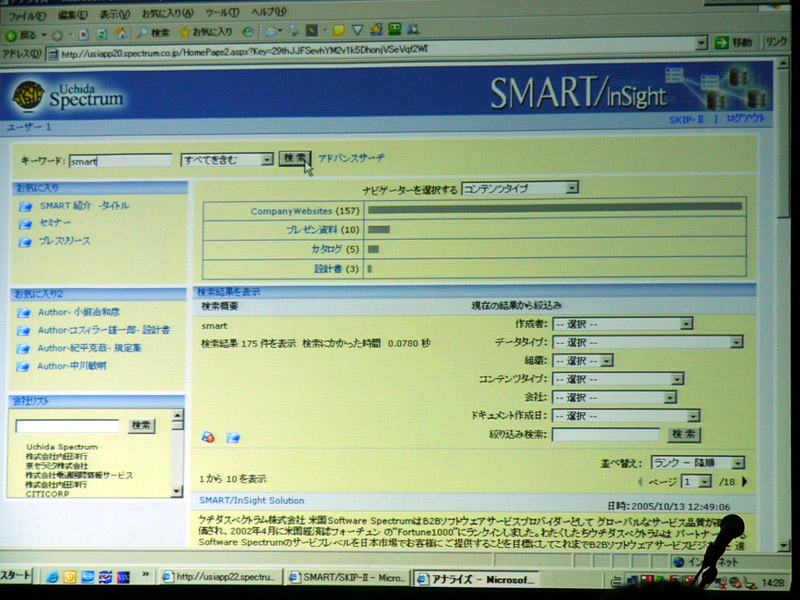The width and height of the screenshot is (800, 600).
Task: Click the ログアウト link
Action: click(x=745, y=118)
